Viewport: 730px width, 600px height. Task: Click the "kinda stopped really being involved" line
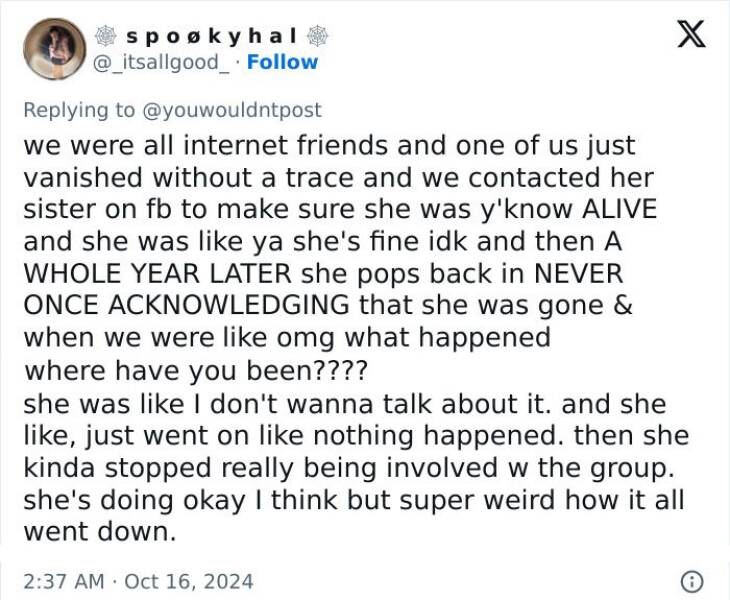260,468
